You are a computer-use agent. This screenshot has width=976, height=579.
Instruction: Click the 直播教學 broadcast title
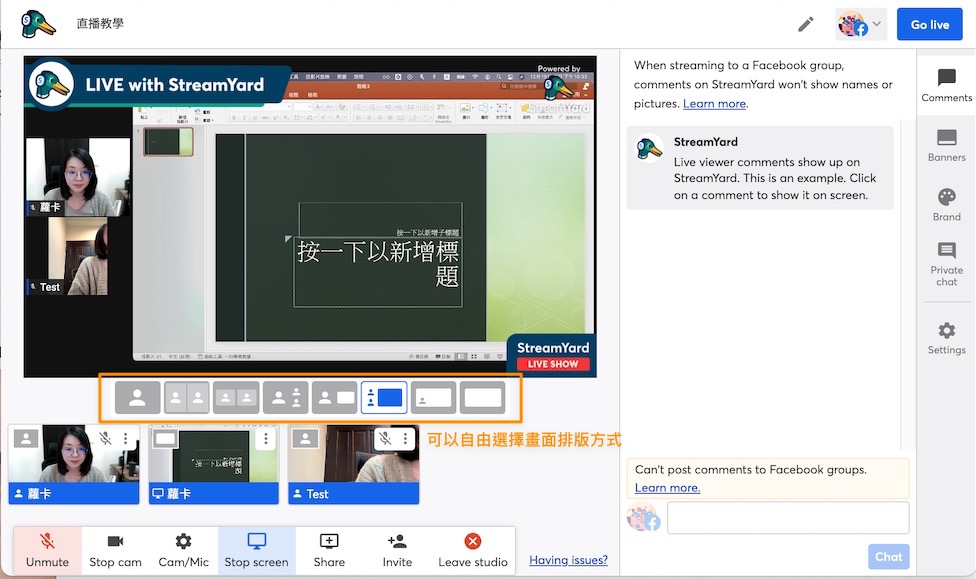coord(100,24)
